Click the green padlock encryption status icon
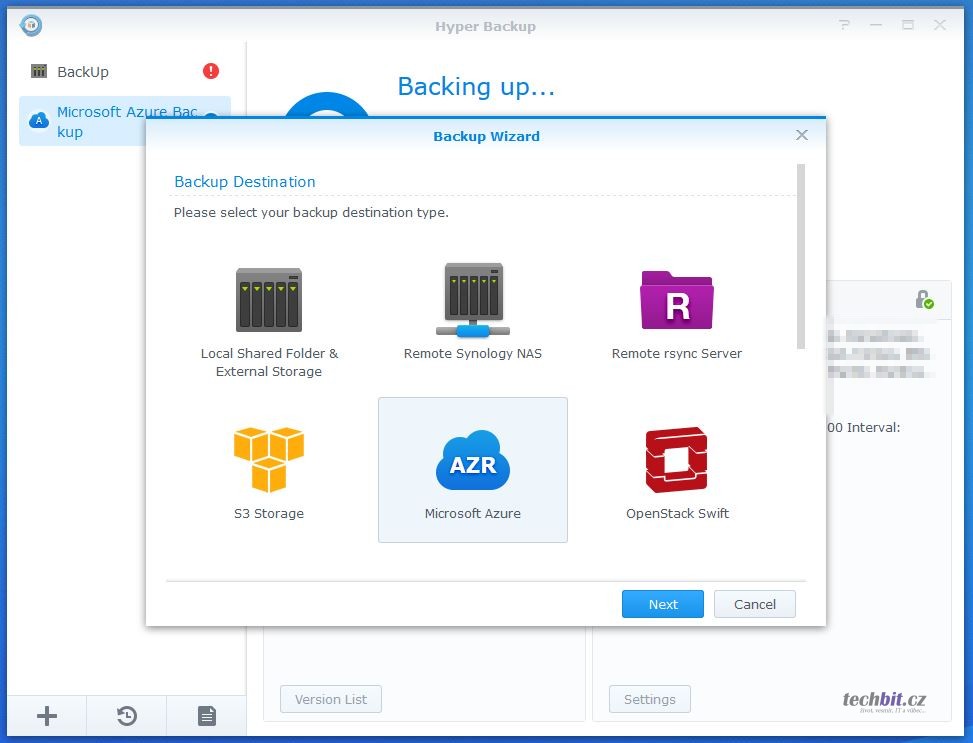The height and width of the screenshot is (743, 973). (924, 299)
